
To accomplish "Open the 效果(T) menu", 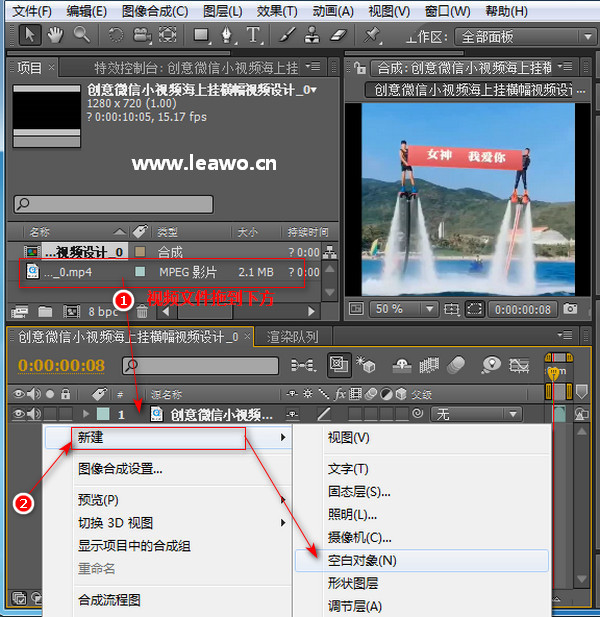I will point(277,11).
